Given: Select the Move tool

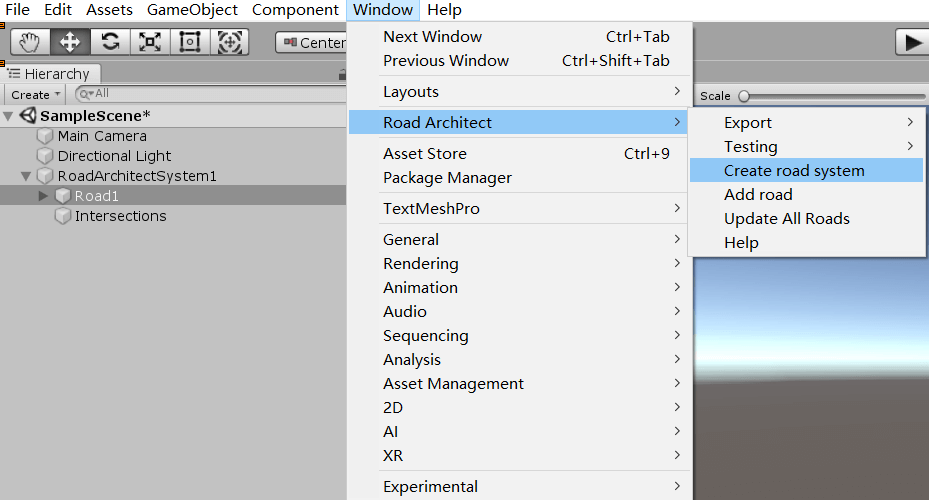Looking at the screenshot, I should [71, 42].
